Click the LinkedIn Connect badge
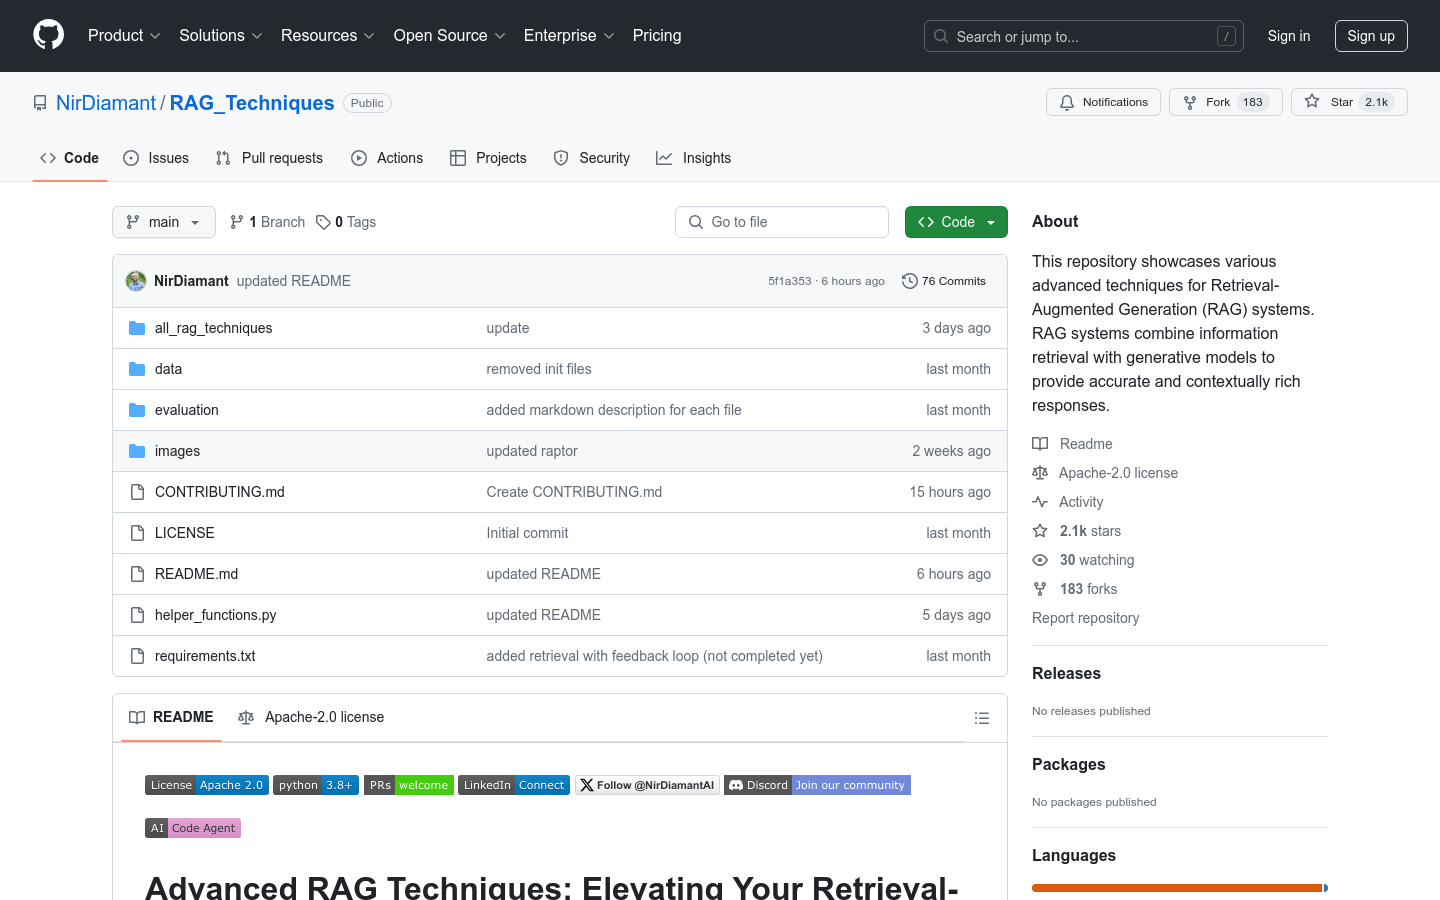Viewport: 1440px width, 900px height. click(x=514, y=785)
